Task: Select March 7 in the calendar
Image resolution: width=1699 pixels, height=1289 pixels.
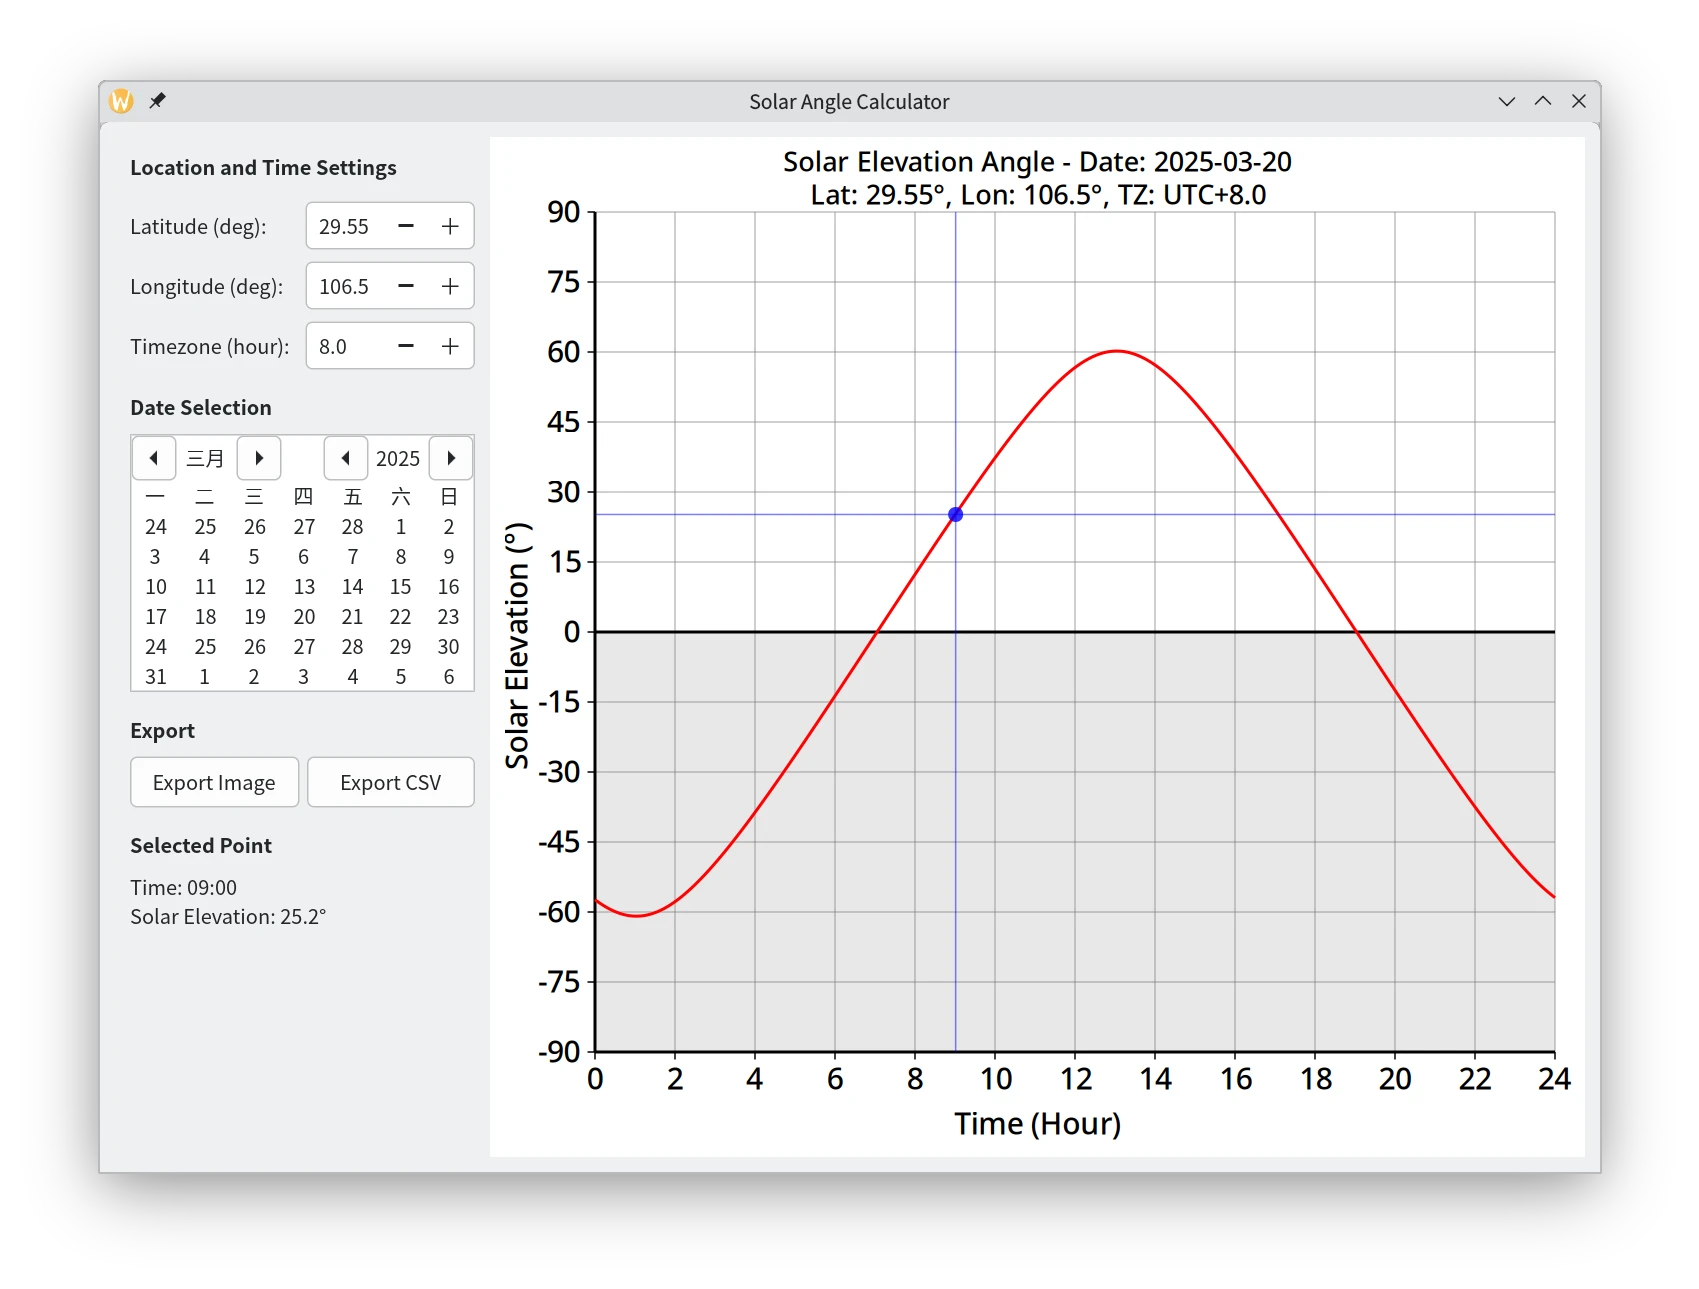Action: [352, 557]
